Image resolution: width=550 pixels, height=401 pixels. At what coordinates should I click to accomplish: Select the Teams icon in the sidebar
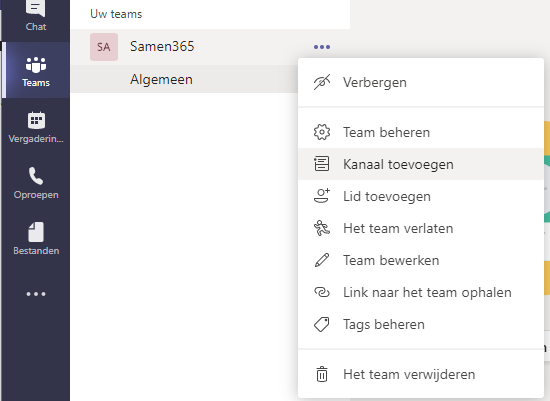36,65
